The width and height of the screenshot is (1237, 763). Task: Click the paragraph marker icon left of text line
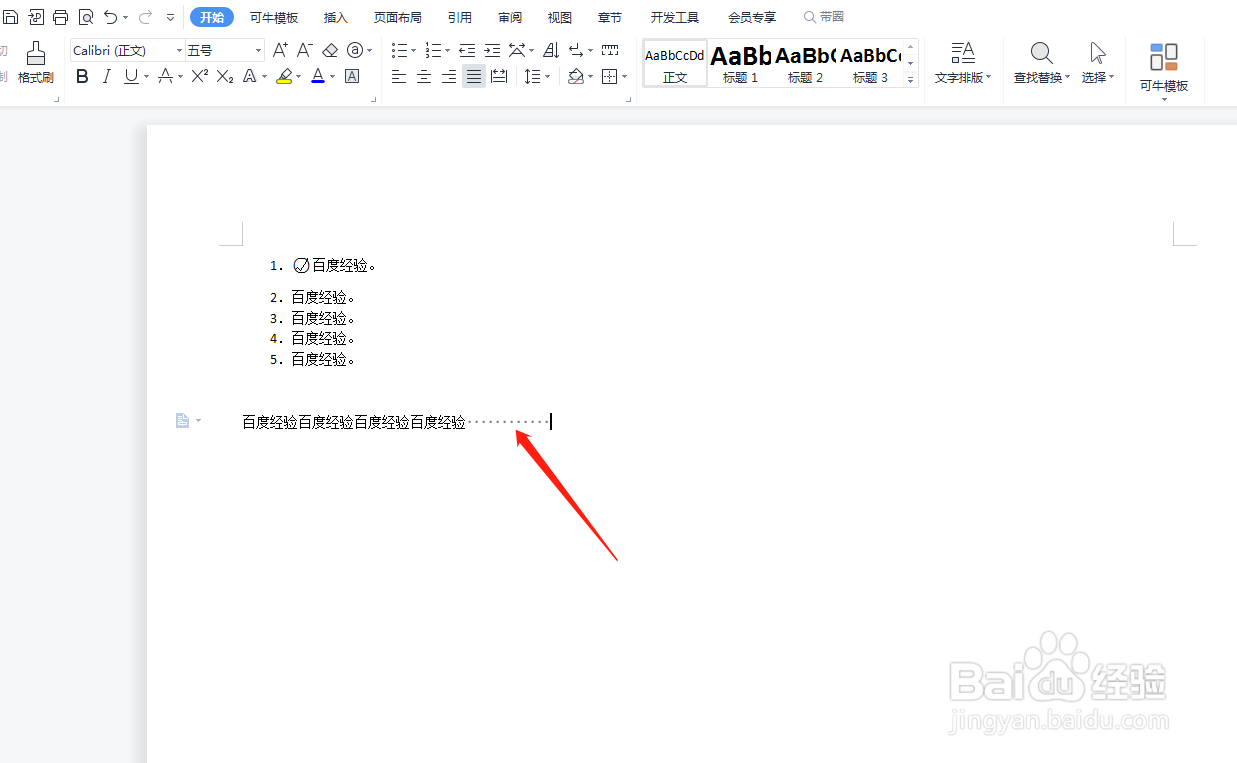[x=182, y=420]
